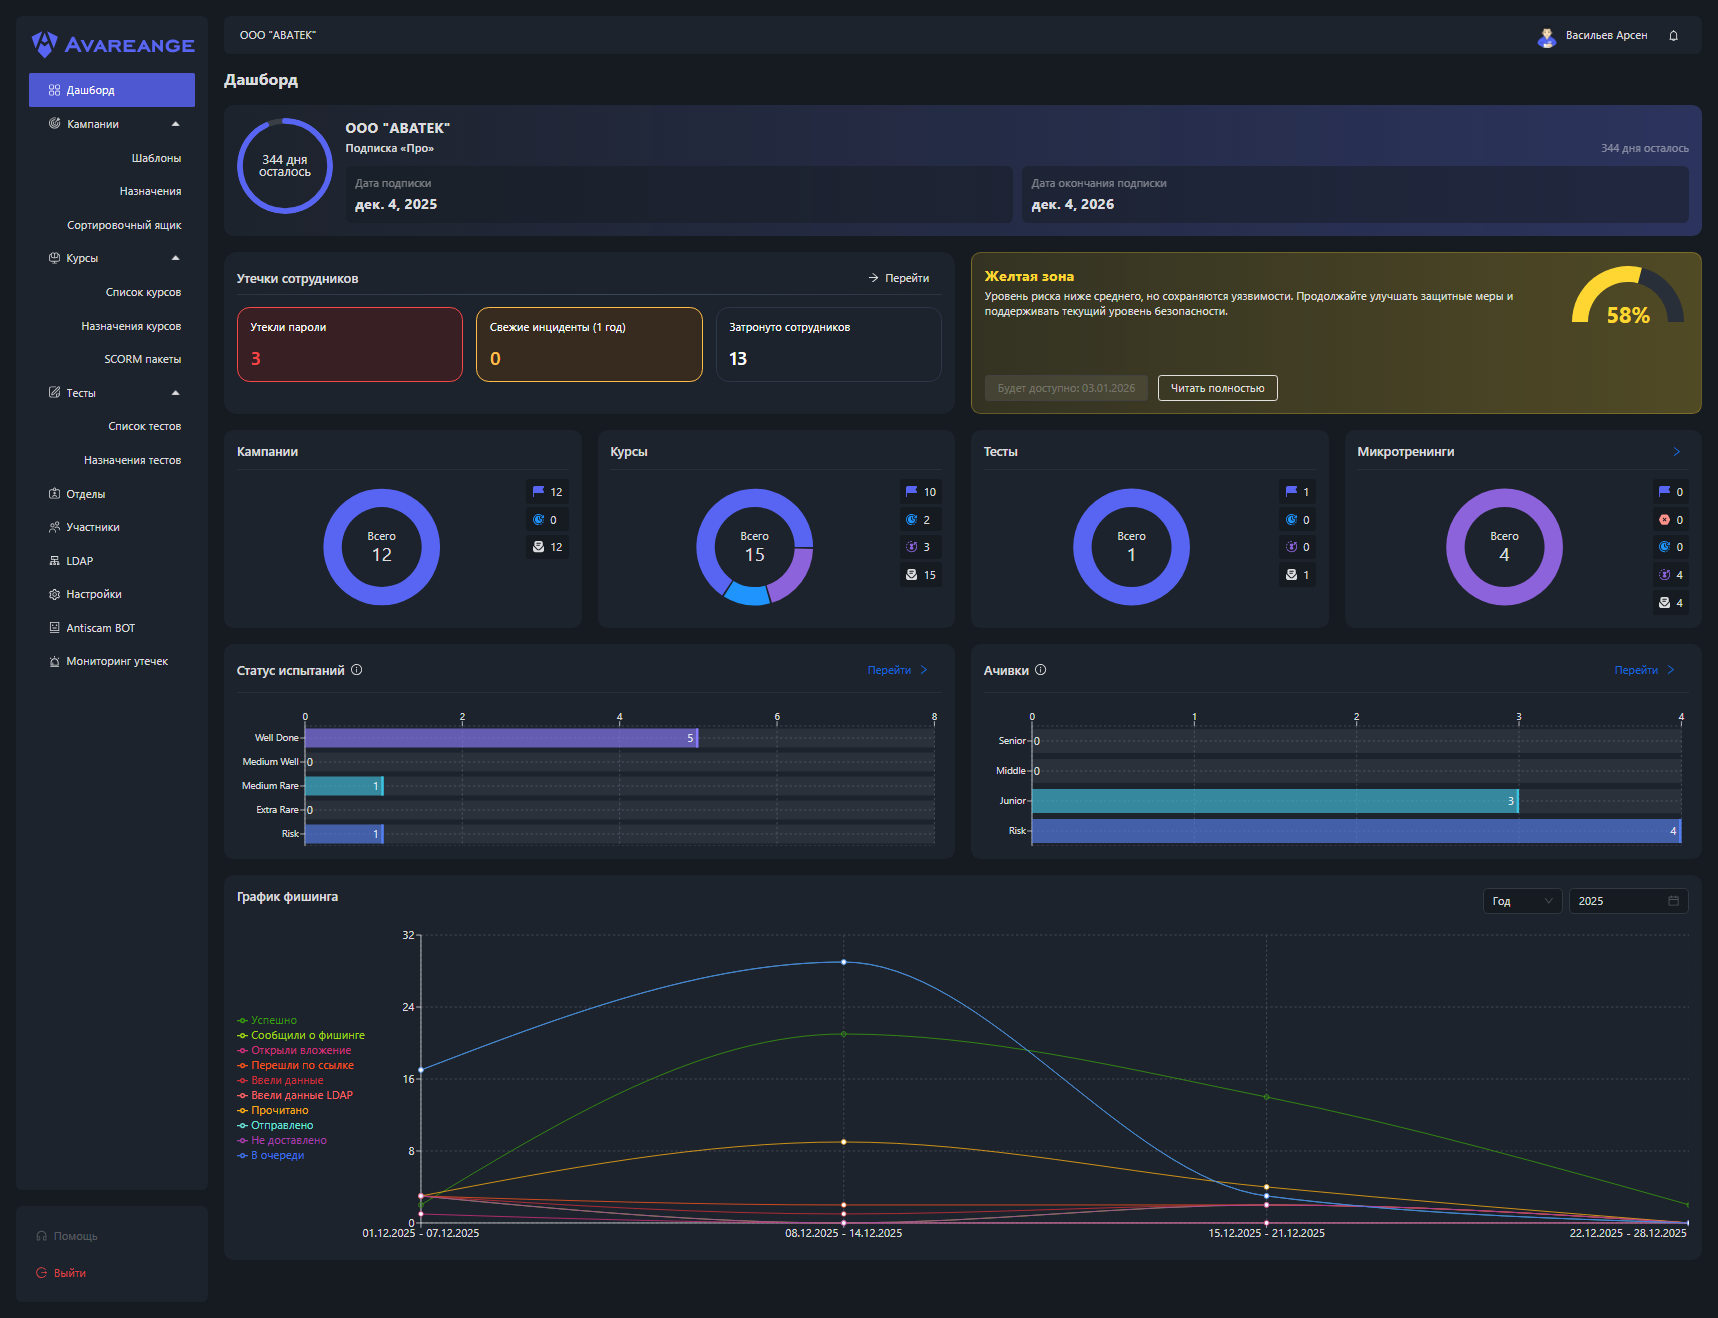
Task: Open the Микротренинги arrow icon
Action: (x=1676, y=452)
